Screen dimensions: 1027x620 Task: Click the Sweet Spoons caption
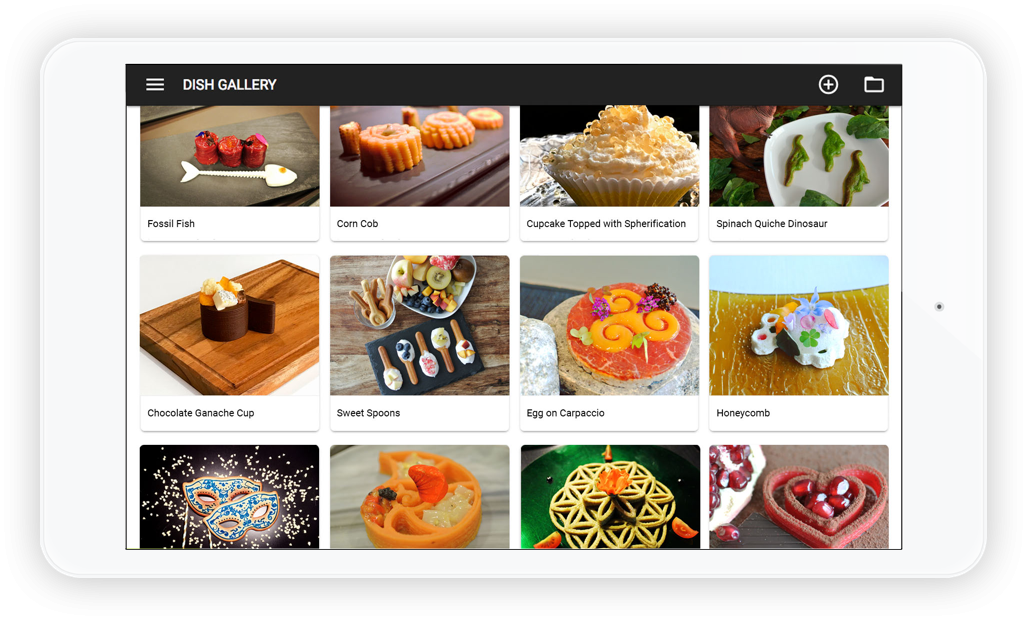pos(368,413)
